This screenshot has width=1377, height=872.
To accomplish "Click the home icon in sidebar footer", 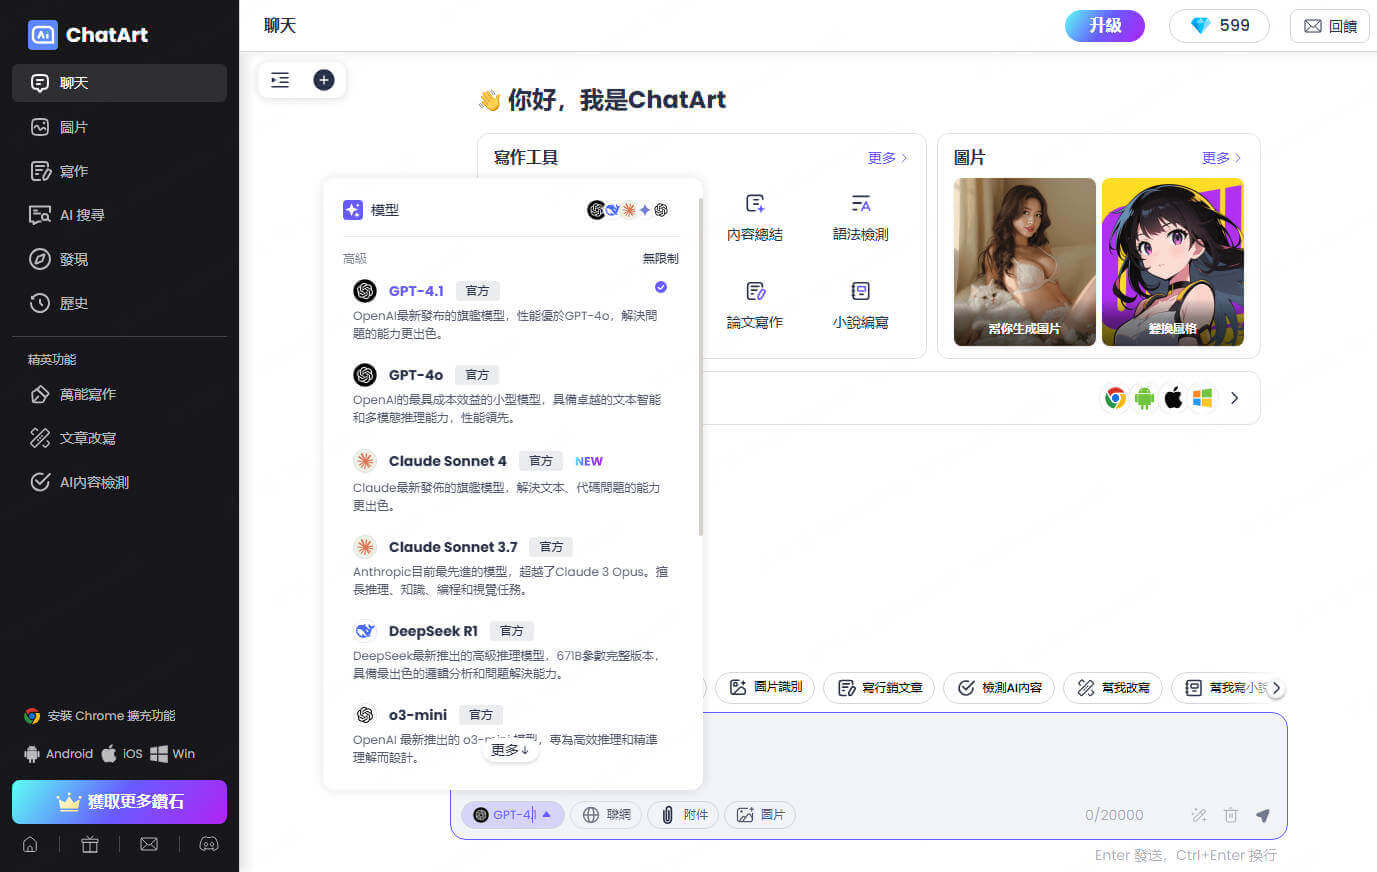I will pyautogui.click(x=30, y=844).
